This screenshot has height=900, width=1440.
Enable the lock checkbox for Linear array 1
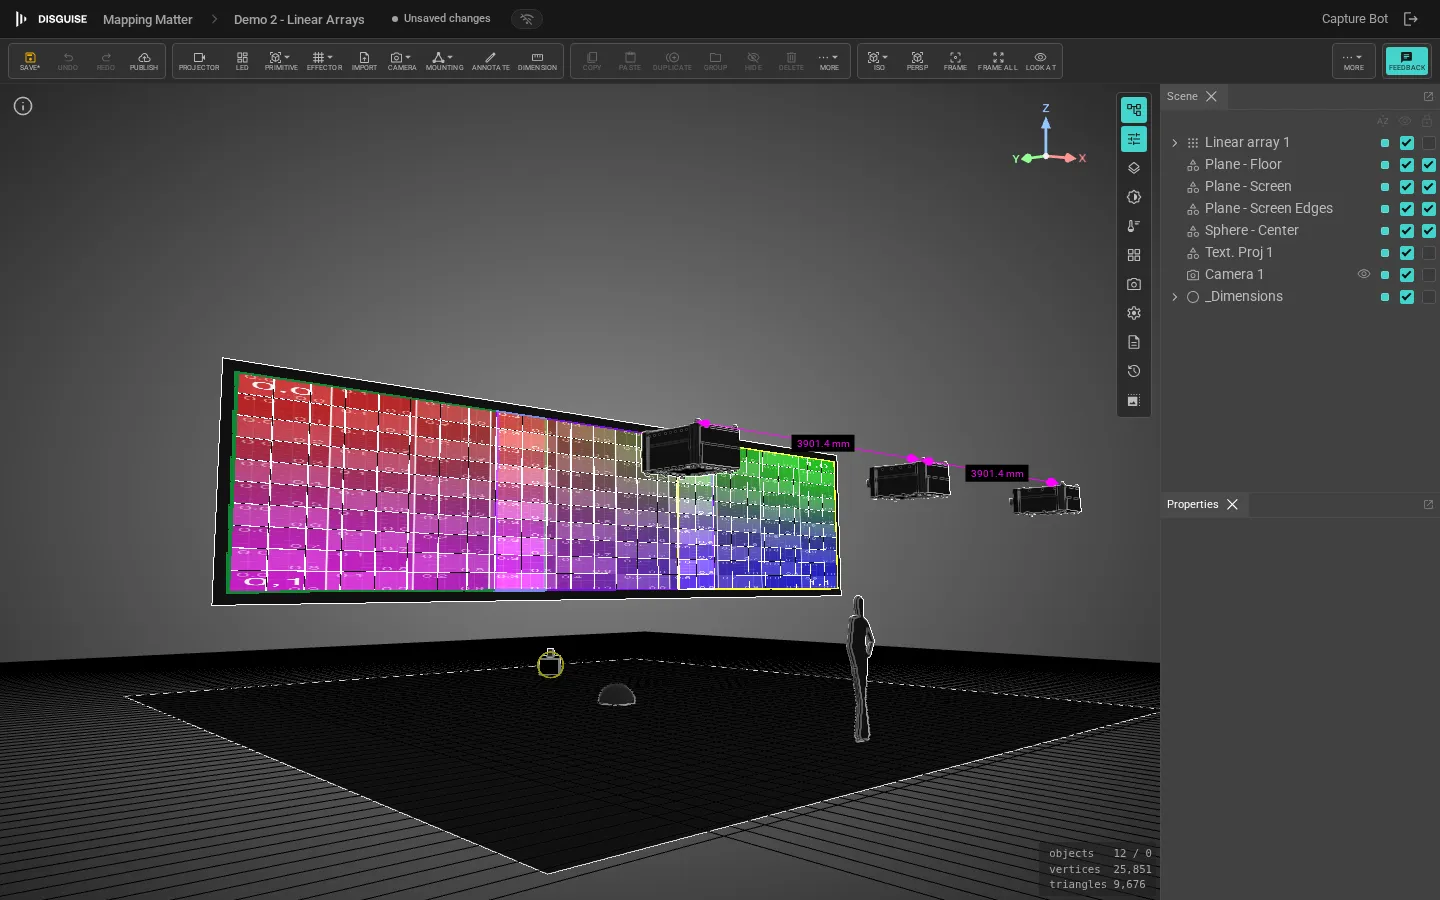[x=1429, y=143]
